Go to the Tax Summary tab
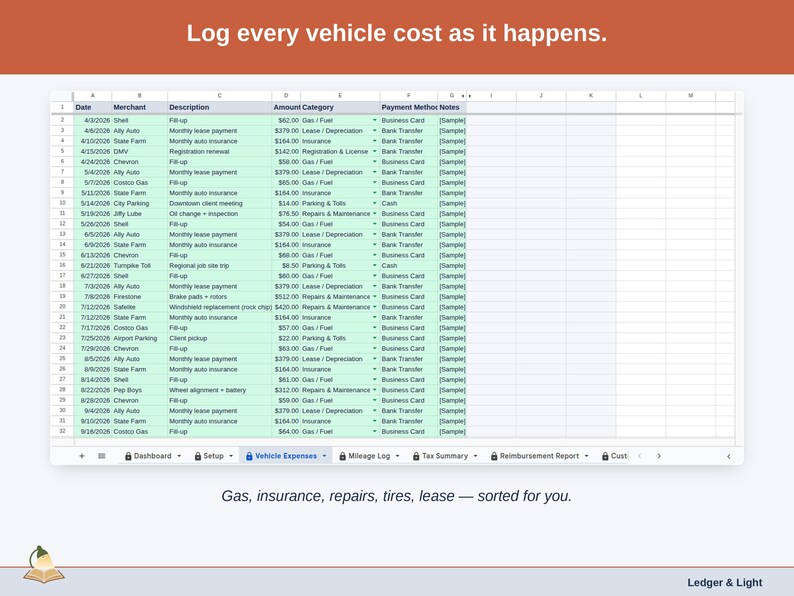The height and width of the screenshot is (596, 794). (445, 456)
